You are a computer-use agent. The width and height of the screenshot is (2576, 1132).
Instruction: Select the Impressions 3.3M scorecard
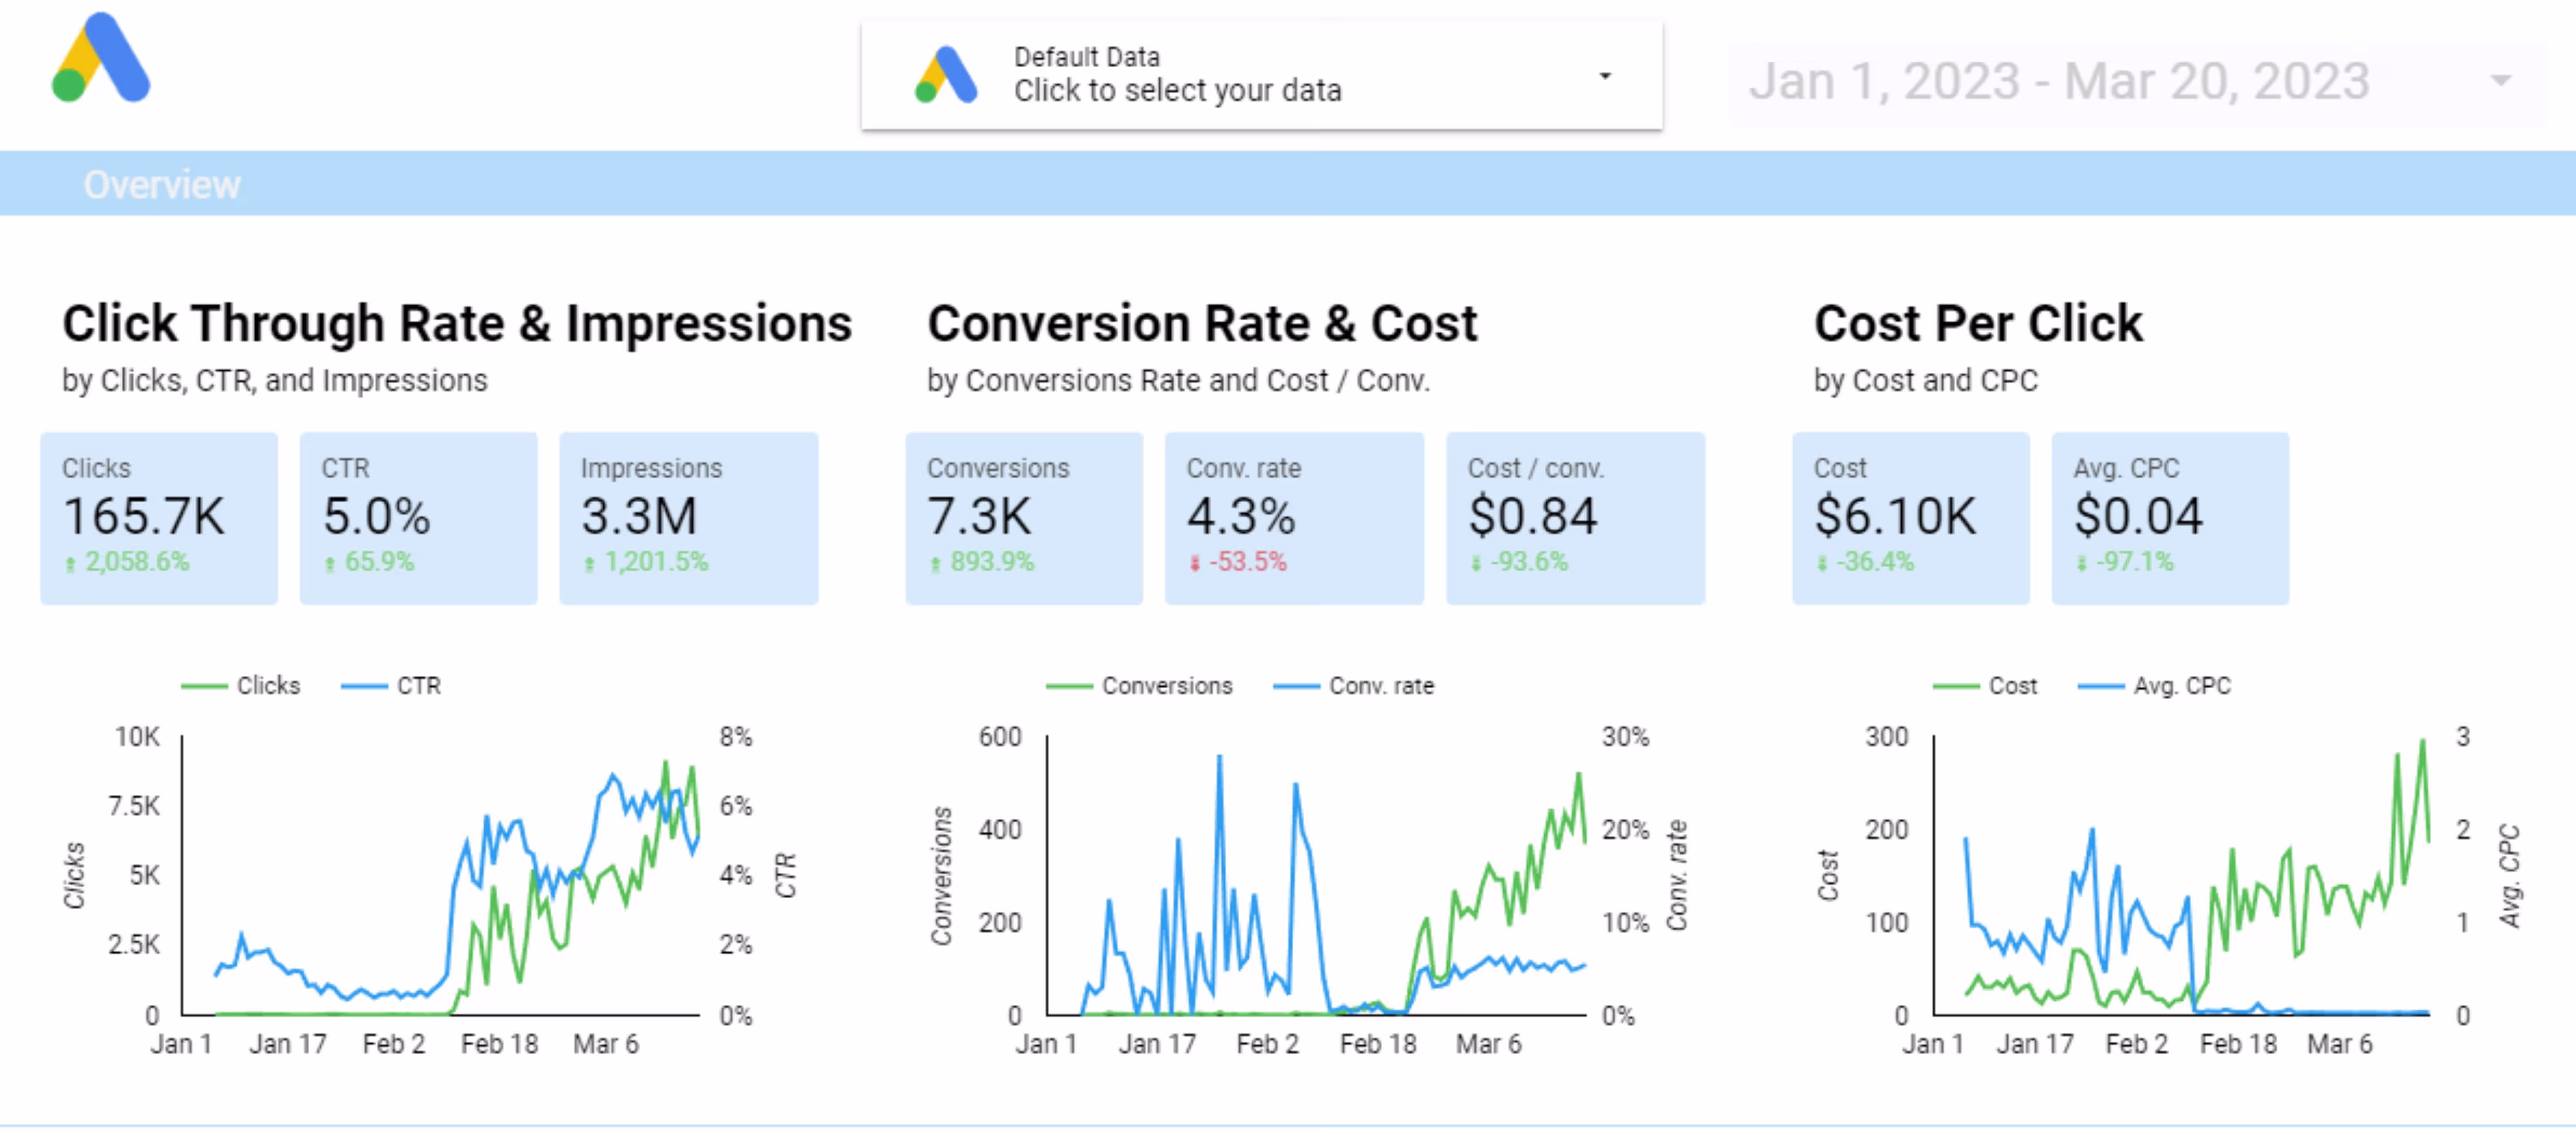click(688, 518)
